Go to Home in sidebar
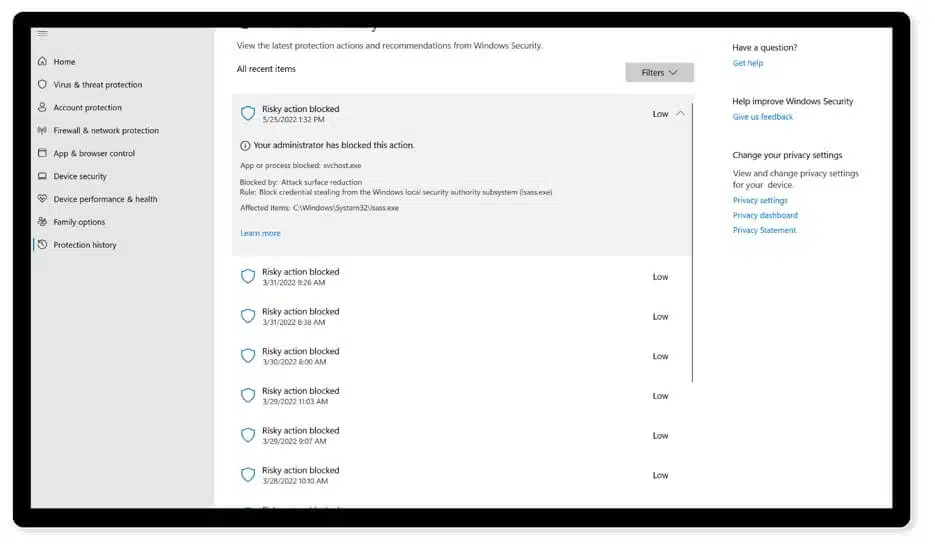 (x=64, y=61)
